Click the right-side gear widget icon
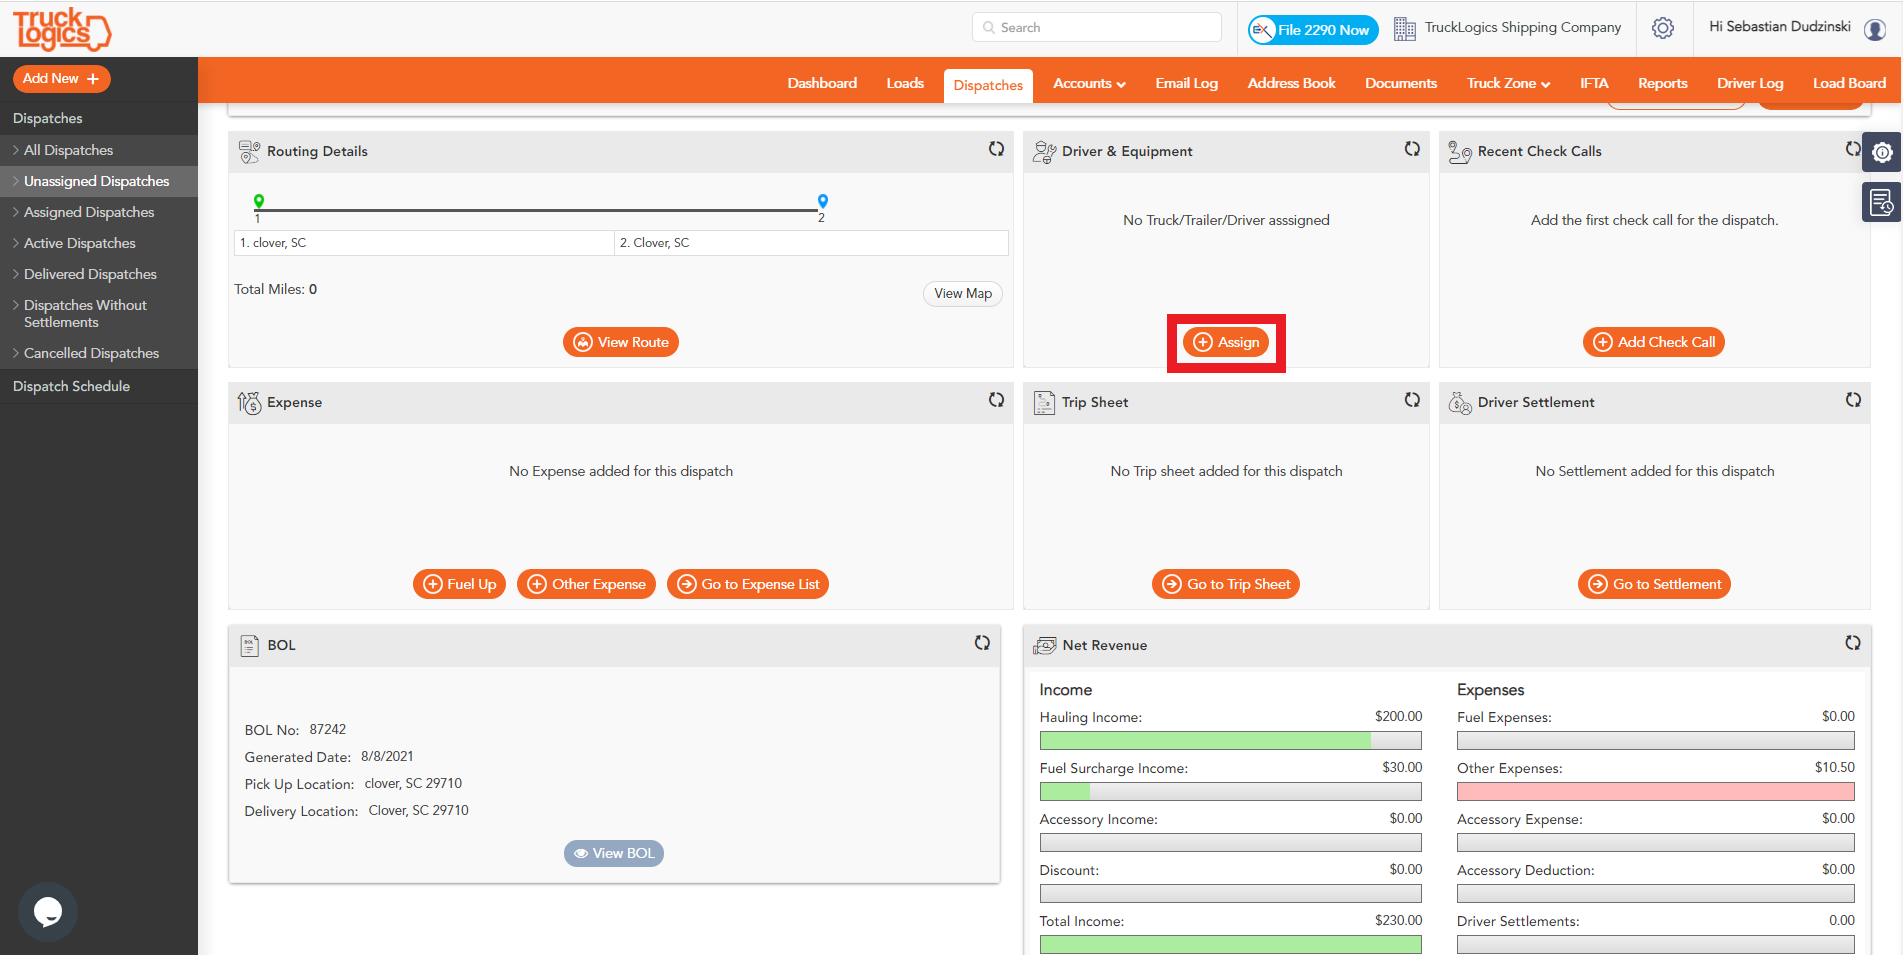This screenshot has height=955, width=1903. (x=1882, y=152)
